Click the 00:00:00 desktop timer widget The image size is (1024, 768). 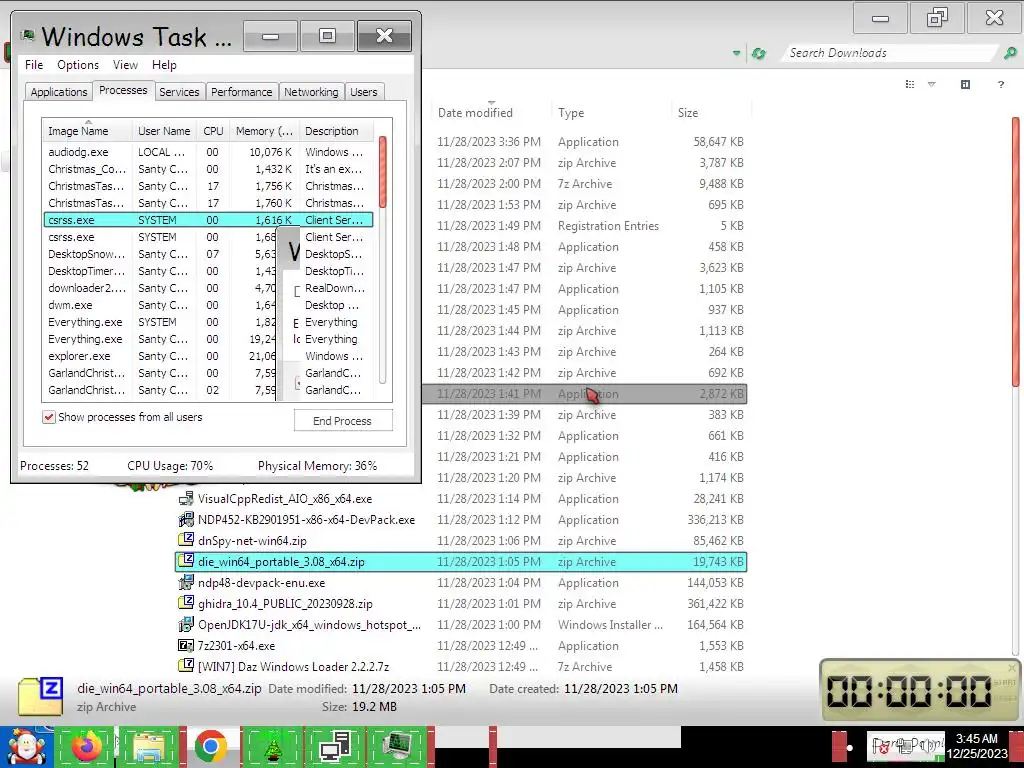tap(920, 690)
